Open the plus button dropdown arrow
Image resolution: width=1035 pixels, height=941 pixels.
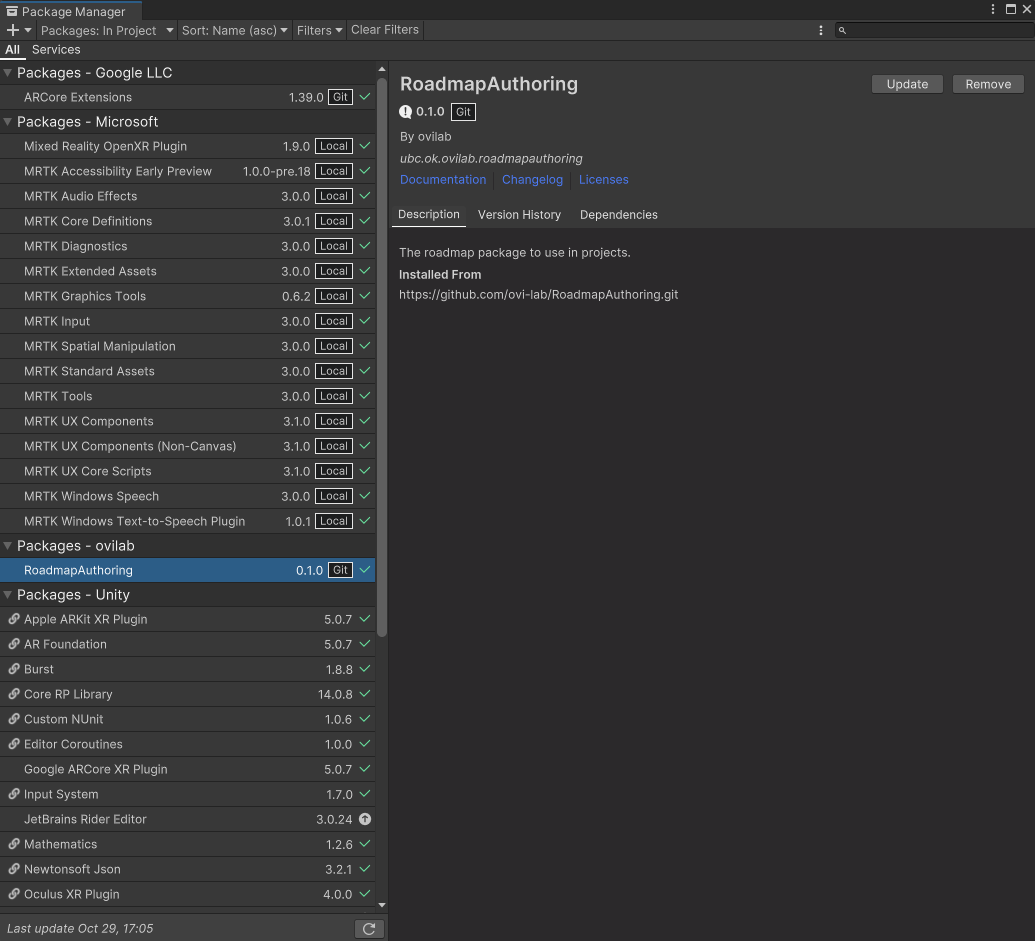click(x=28, y=30)
